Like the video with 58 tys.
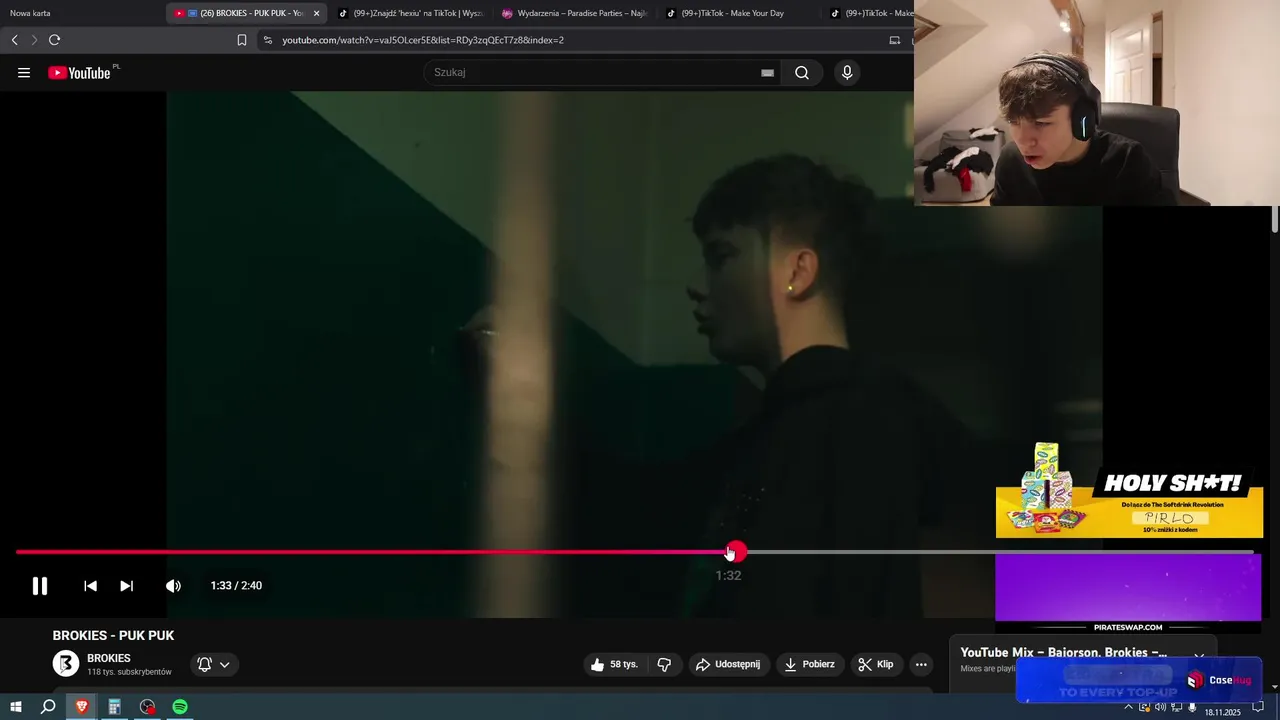The image size is (1280, 720). [614, 664]
